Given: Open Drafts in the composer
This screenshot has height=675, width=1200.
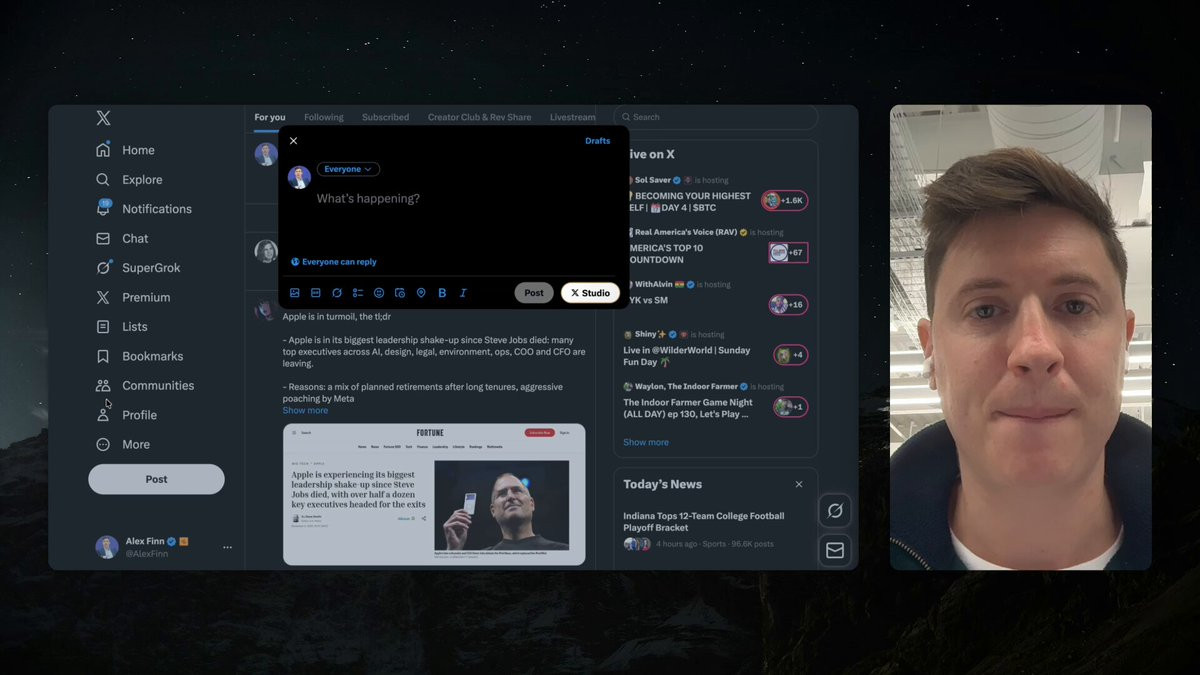Looking at the screenshot, I should 598,141.
